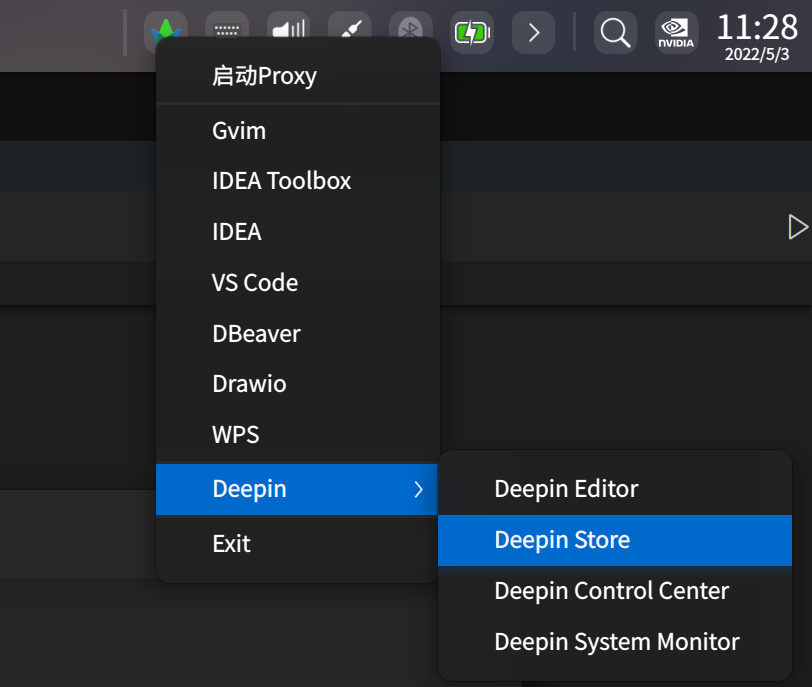Expand the Deepin submenu arrow

418,489
